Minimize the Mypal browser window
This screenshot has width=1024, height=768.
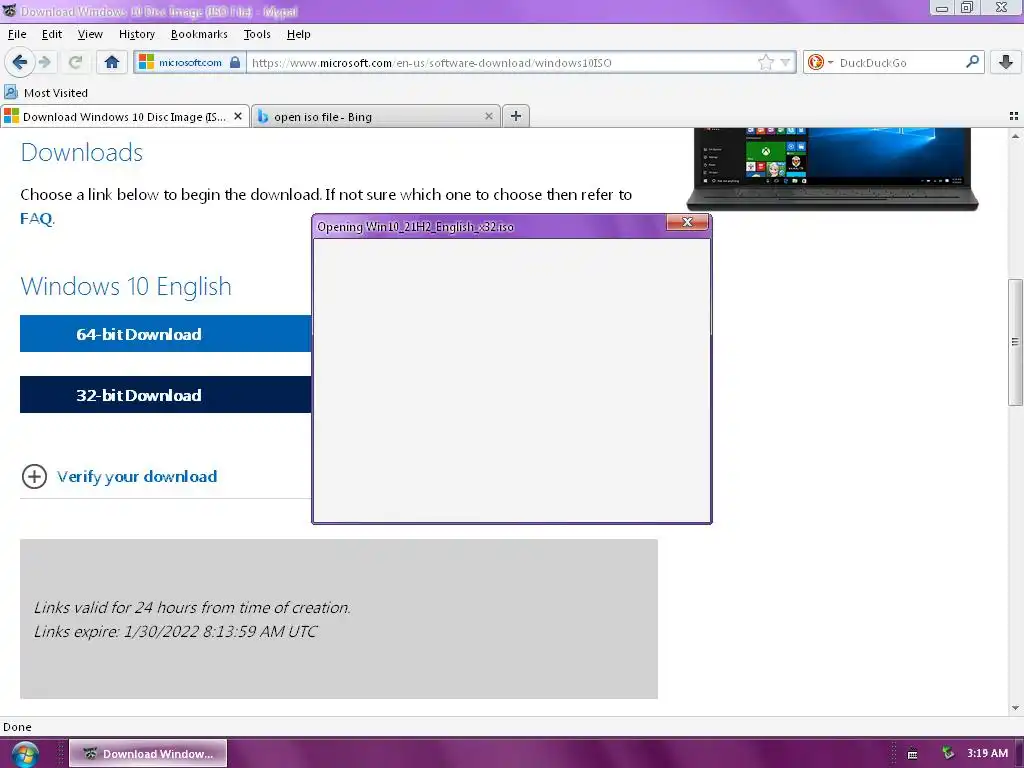point(942,8)
